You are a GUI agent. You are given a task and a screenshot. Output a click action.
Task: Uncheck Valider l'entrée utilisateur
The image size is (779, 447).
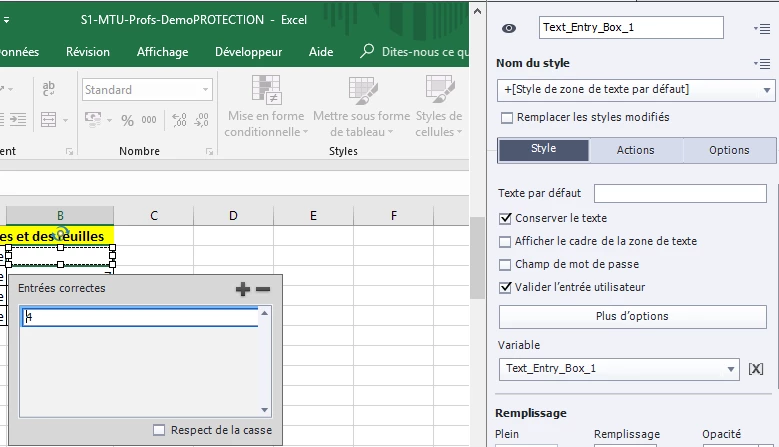tap(505, 287)
